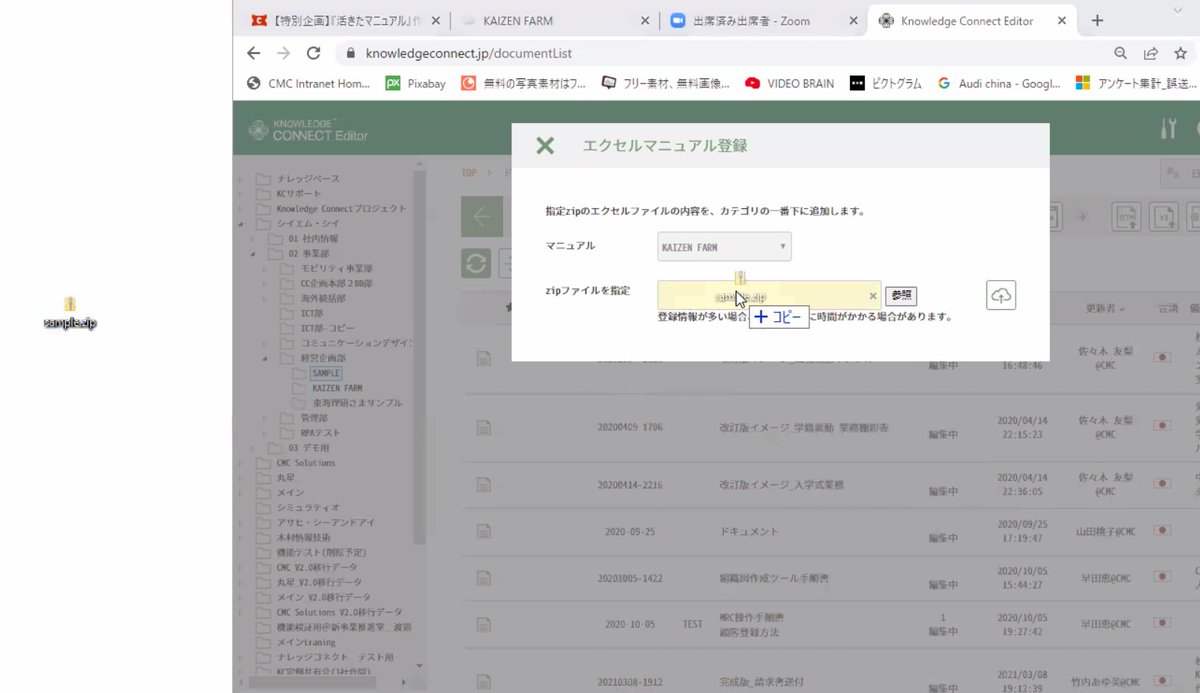Bookmark this page with the star
The height and width of the screenshot is (693, 1200).
pos(1183,53)
